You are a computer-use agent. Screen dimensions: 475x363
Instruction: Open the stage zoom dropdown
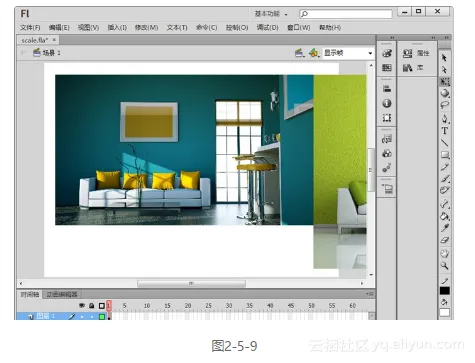pyautogui.click(x=348, y=53)
